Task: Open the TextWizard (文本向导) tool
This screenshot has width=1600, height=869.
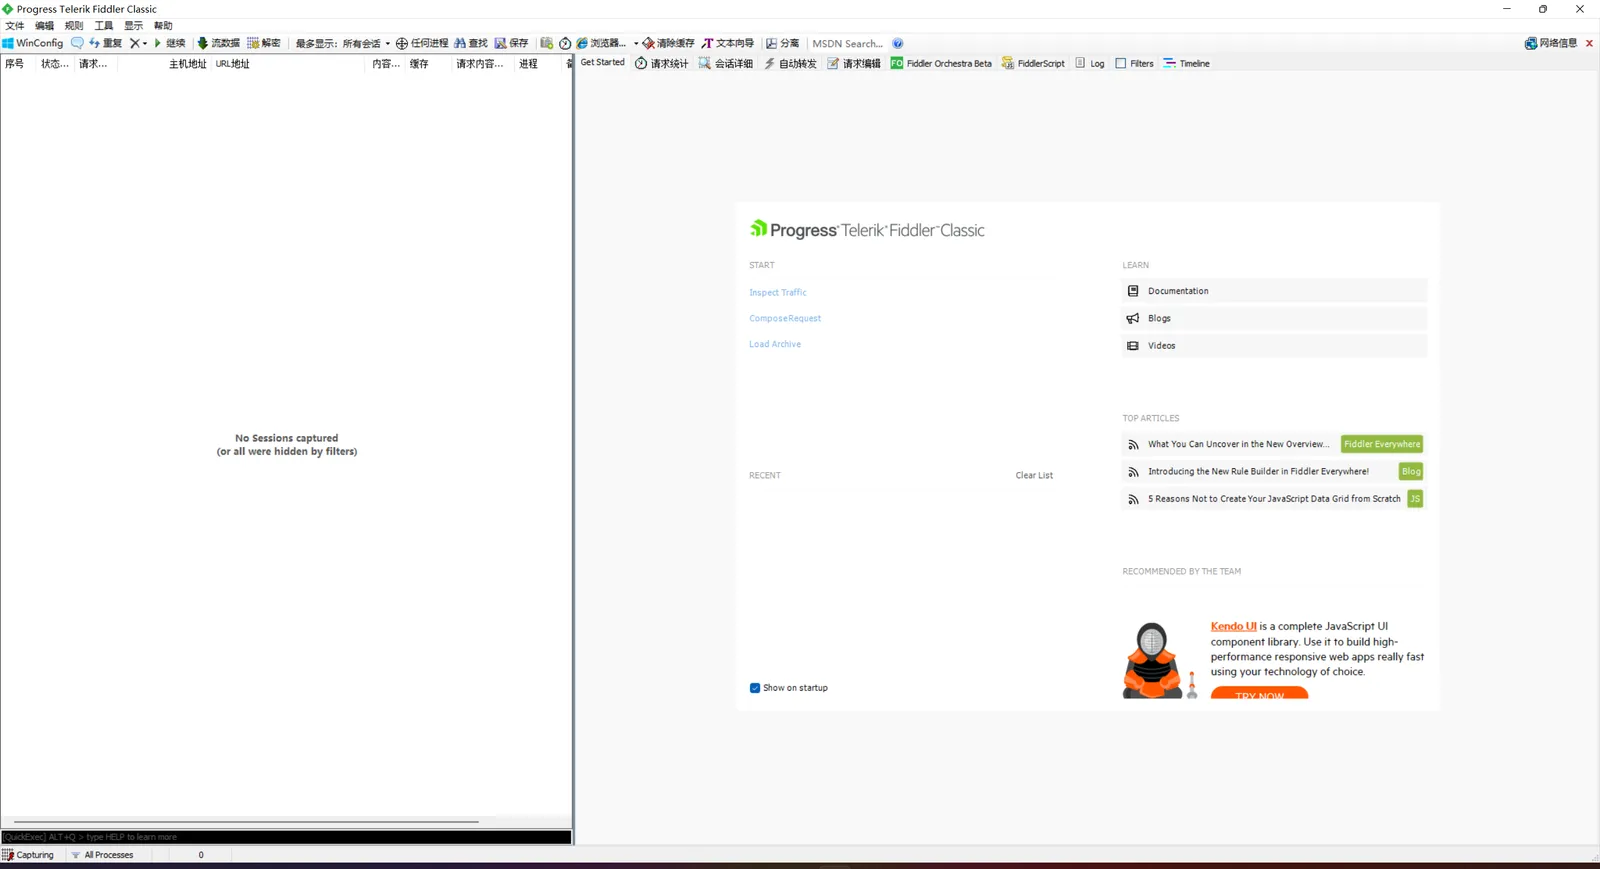Action: (x=728, y=43)
